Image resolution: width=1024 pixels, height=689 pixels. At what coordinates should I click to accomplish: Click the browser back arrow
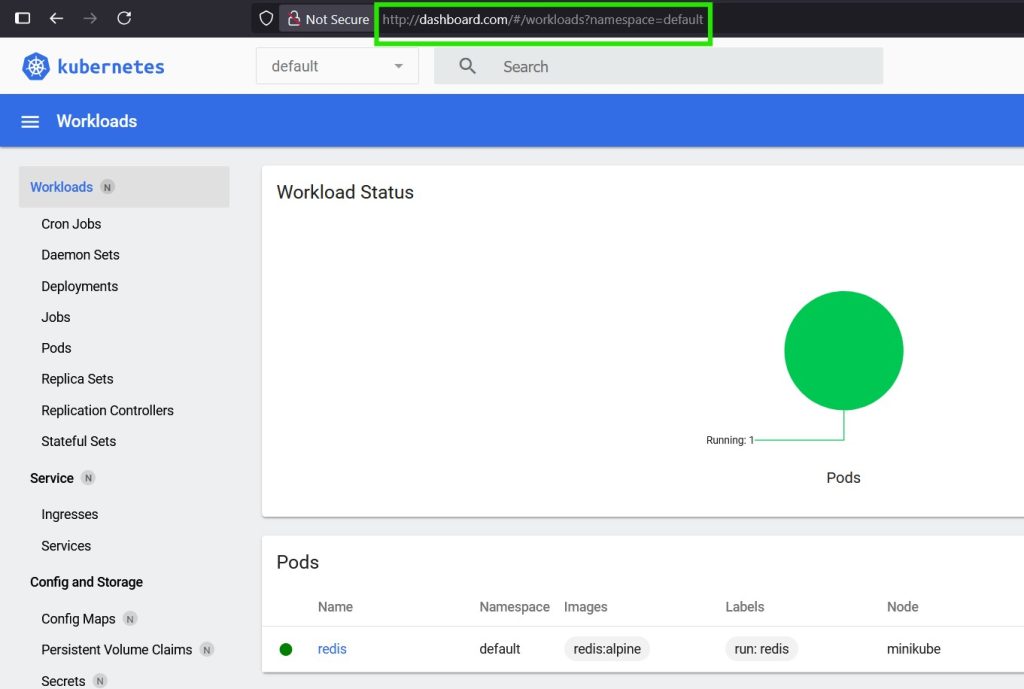click(56, 18)
